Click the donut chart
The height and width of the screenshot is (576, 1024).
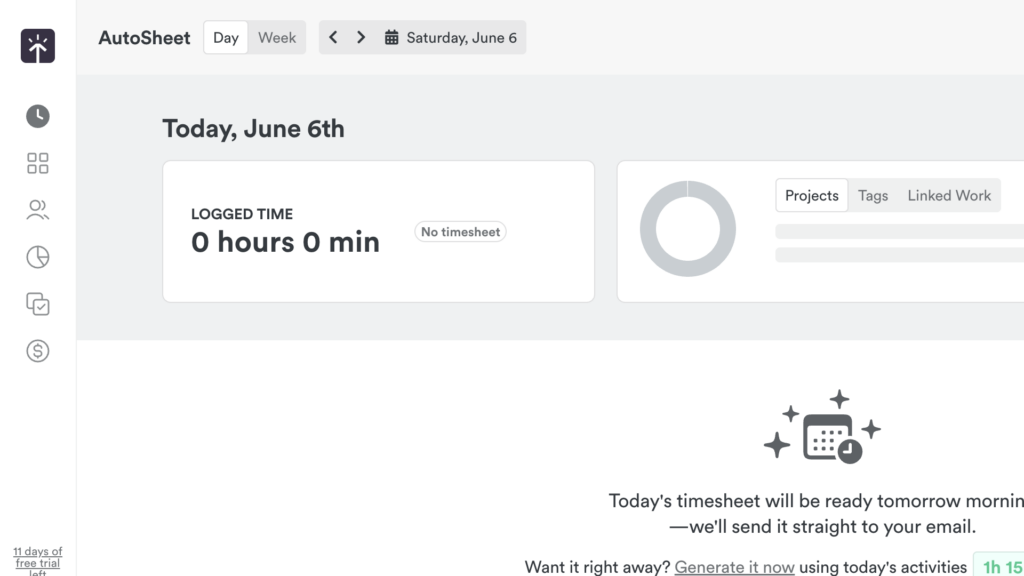(x=688, y=229)
